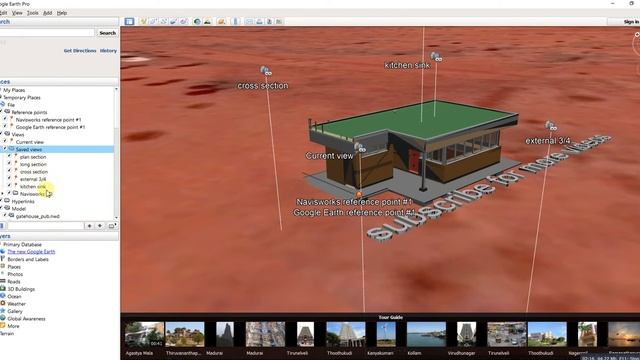Viewport: 640px width, 360px height.
Task: Open the Kollam tour thumbnail
Action: [x=426, y=334]
